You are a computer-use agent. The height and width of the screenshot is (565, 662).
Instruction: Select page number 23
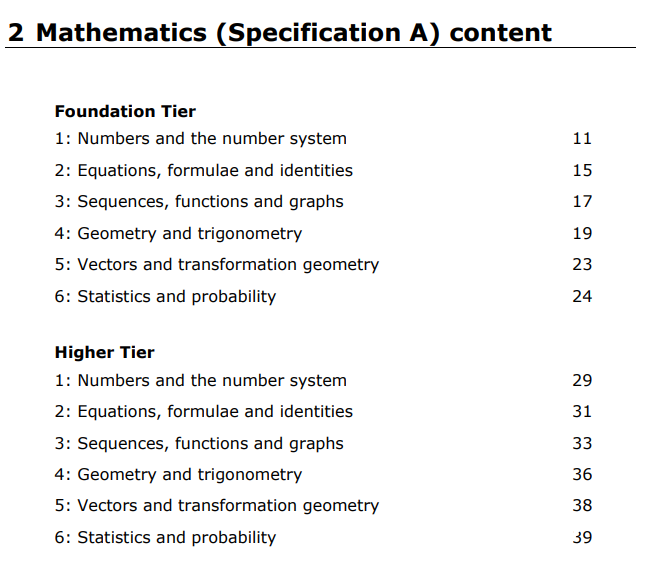(582, 265)
